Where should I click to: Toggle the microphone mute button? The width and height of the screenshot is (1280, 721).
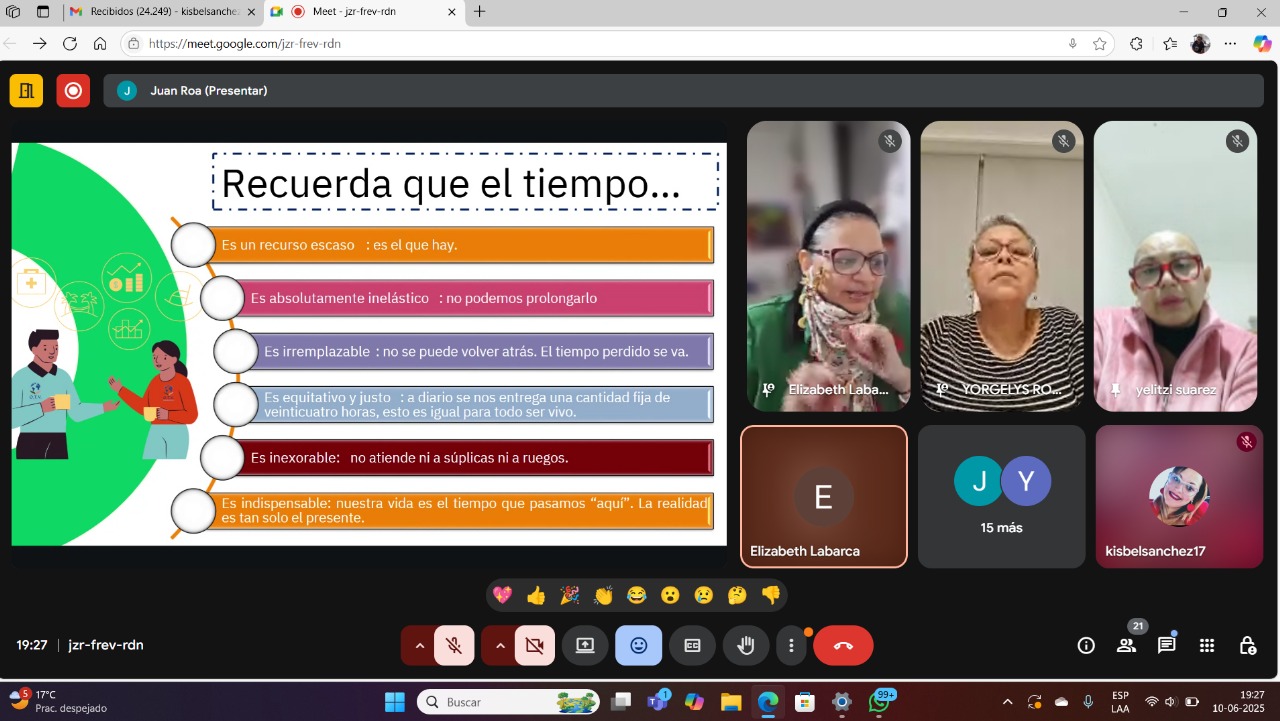pyautogui.click(x=454, y=646)
